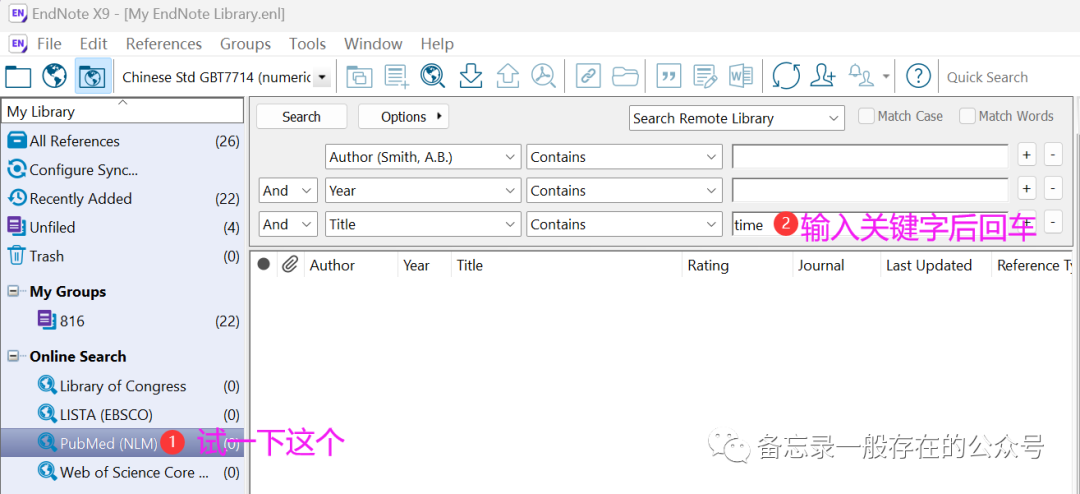The height and width of the screenshot is (494, 1080).
Task: Open Contains dropdown in the Author row
Action: [x=624, y=157]
